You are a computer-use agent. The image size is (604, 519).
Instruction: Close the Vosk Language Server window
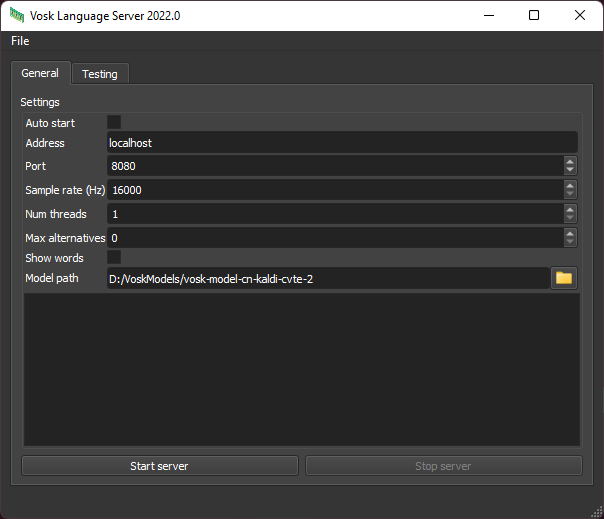tap(580, 15)
